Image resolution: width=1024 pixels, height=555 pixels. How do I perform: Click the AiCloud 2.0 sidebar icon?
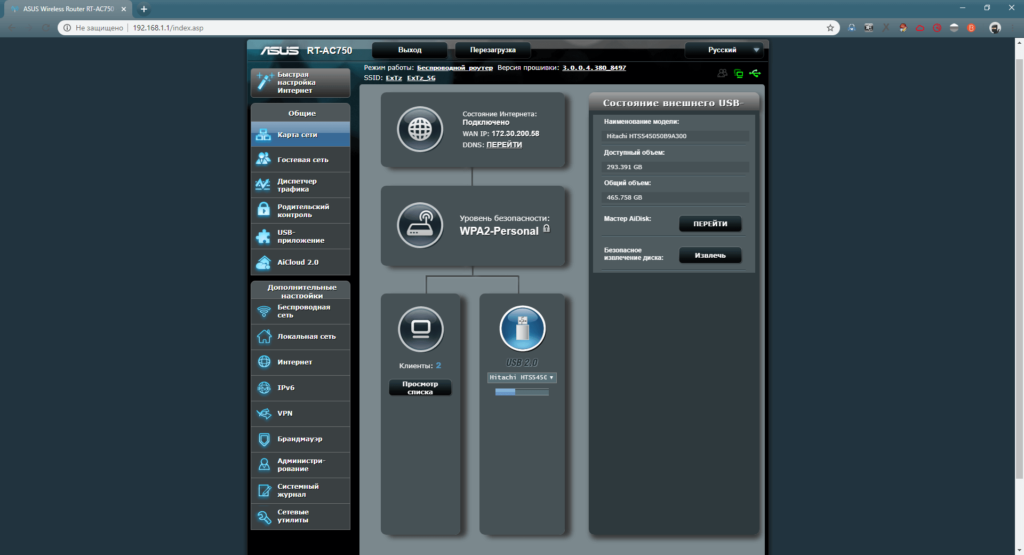tap(264, 262)
